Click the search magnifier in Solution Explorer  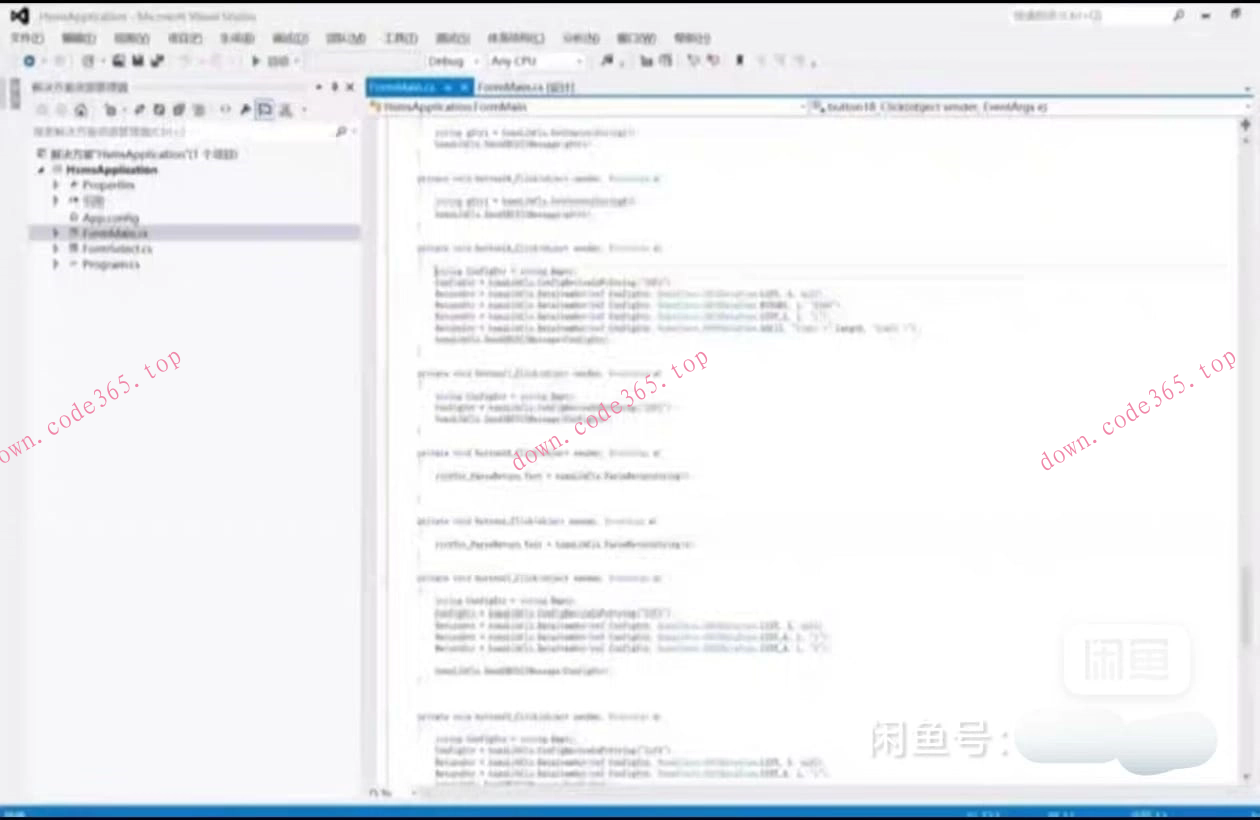(x=340, y=131)
